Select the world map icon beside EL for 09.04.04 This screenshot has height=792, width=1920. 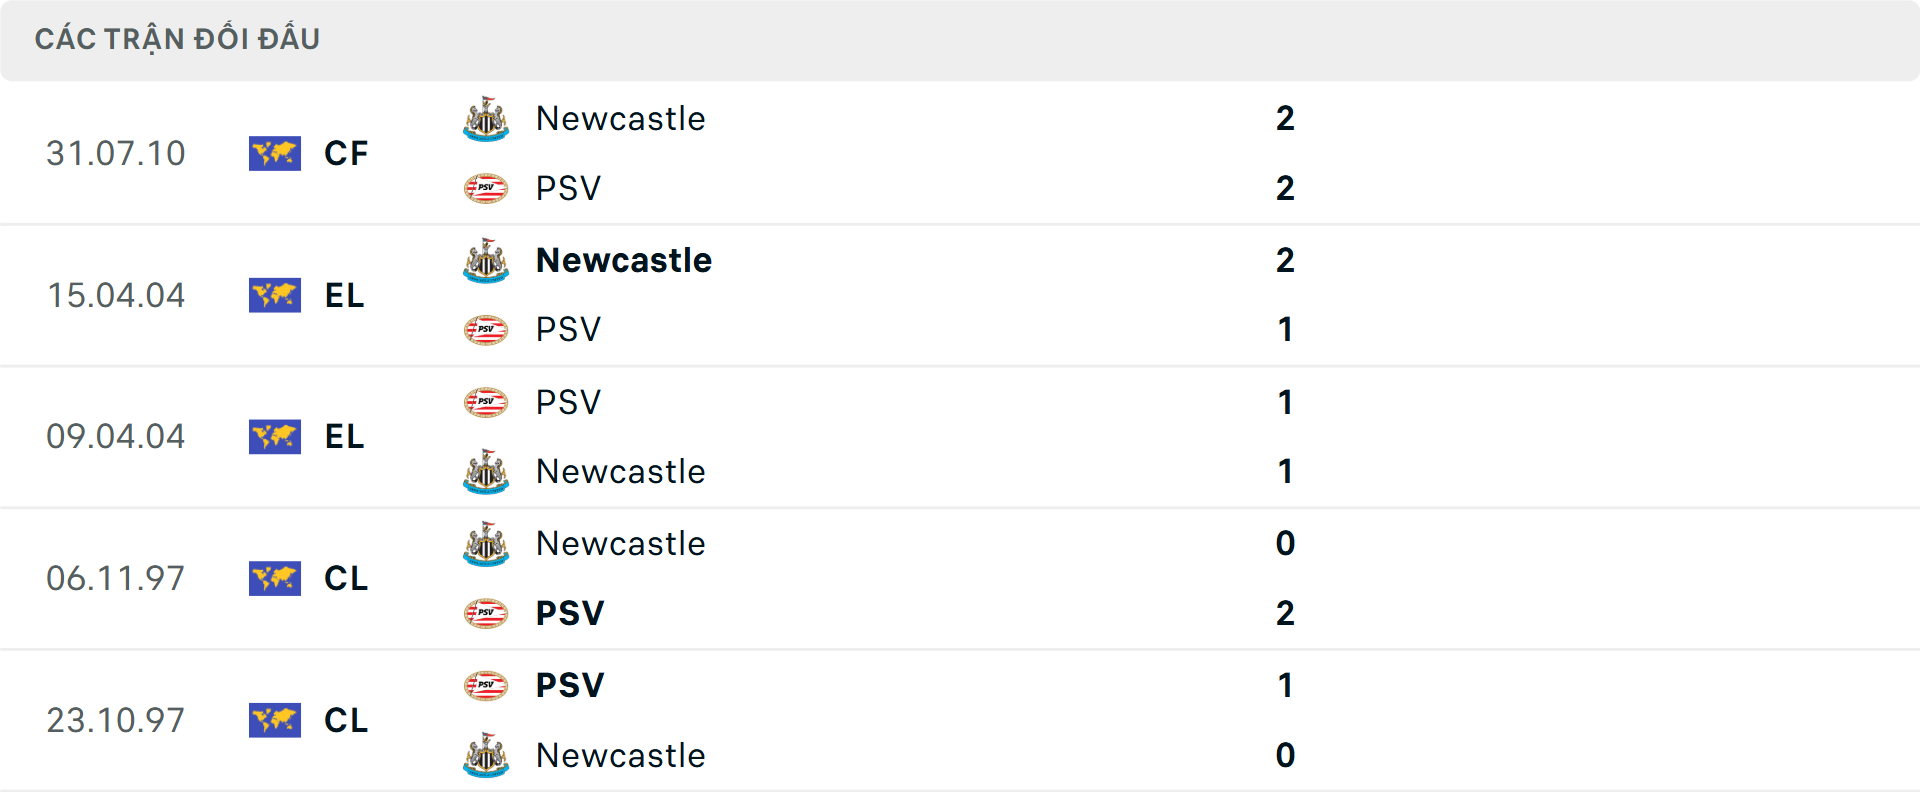(275, 437)
